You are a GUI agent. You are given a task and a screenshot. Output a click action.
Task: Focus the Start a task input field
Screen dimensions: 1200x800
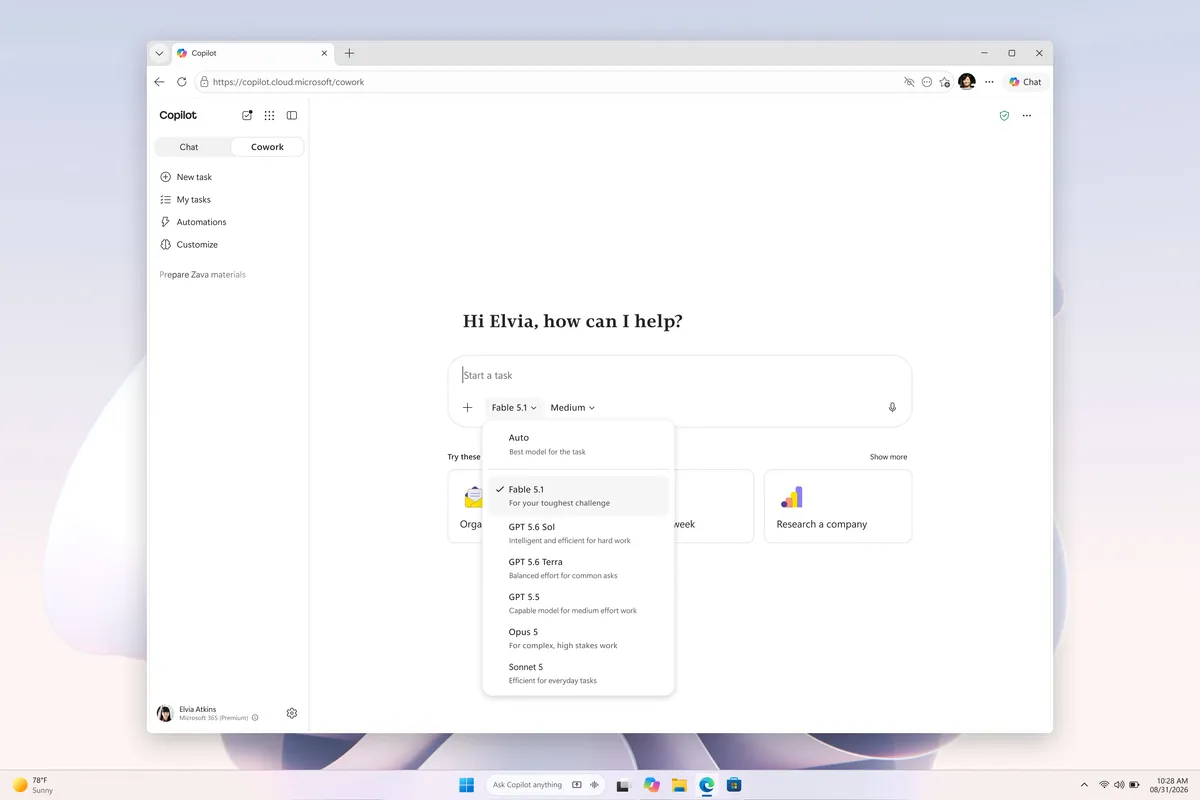[680, 375]
